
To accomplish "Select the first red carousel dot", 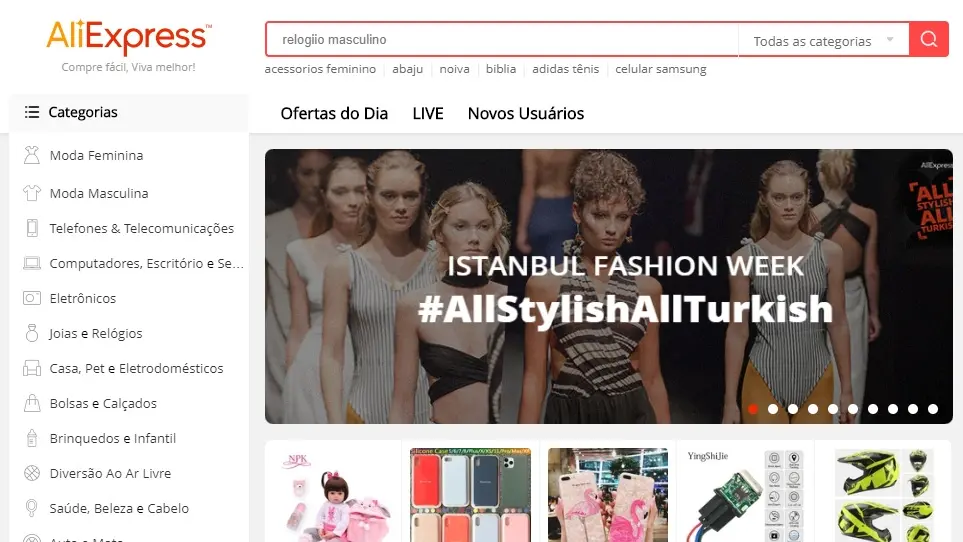I will tap(753, 409).
